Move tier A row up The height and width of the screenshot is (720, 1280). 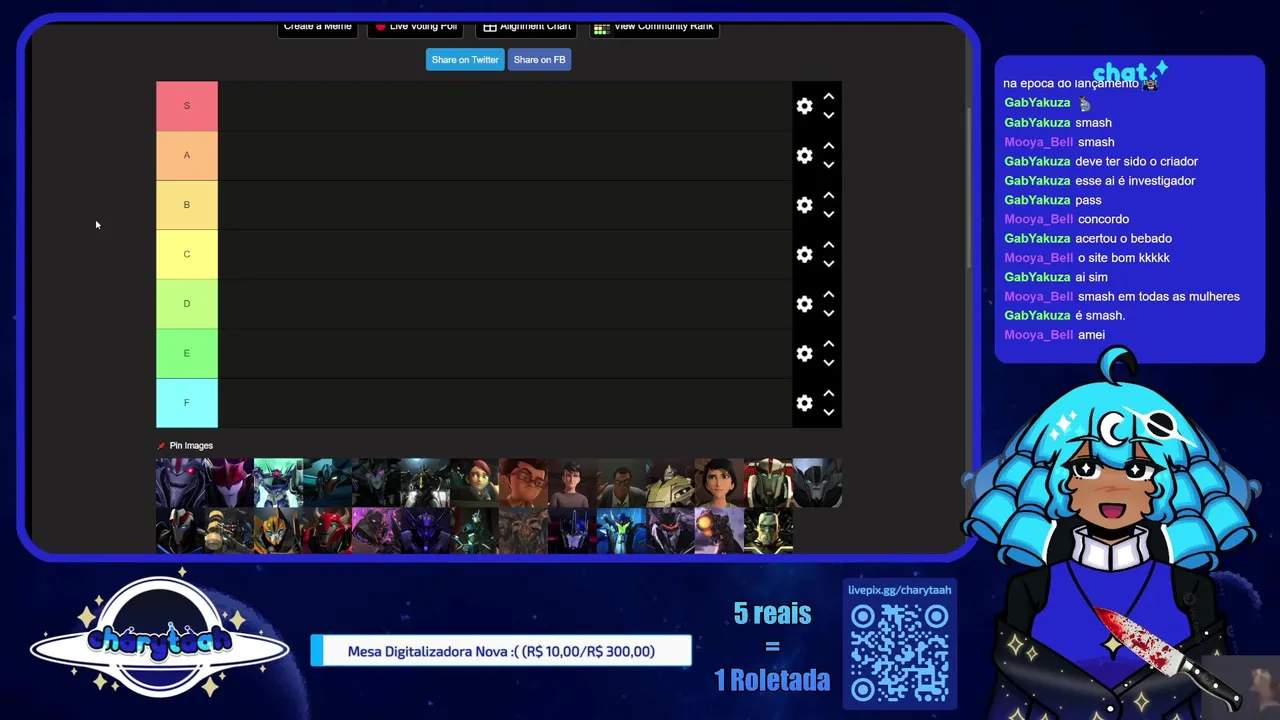coord(828,146)
